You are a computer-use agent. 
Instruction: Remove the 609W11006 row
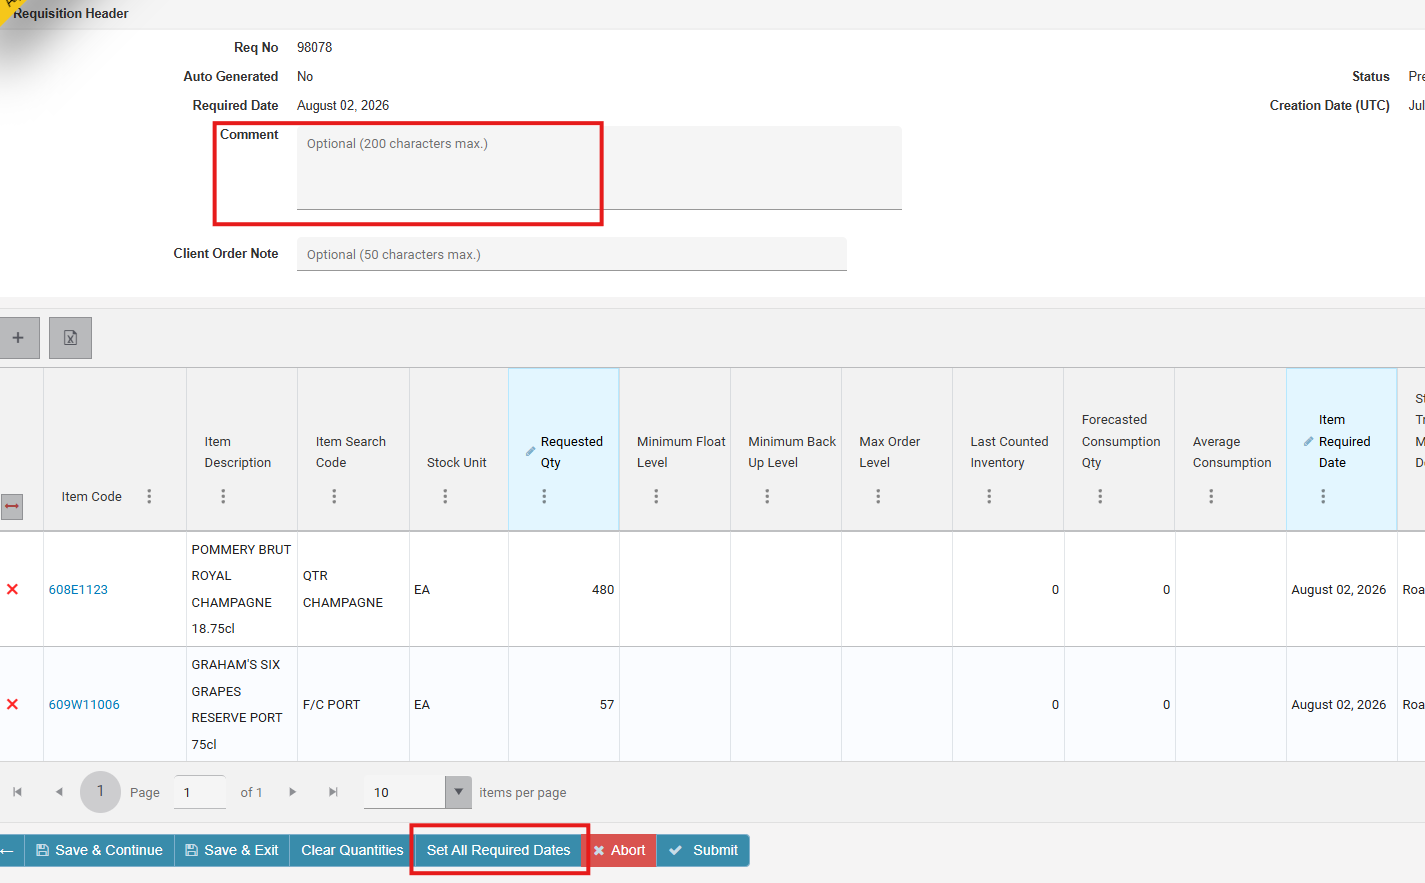(13, 704)
